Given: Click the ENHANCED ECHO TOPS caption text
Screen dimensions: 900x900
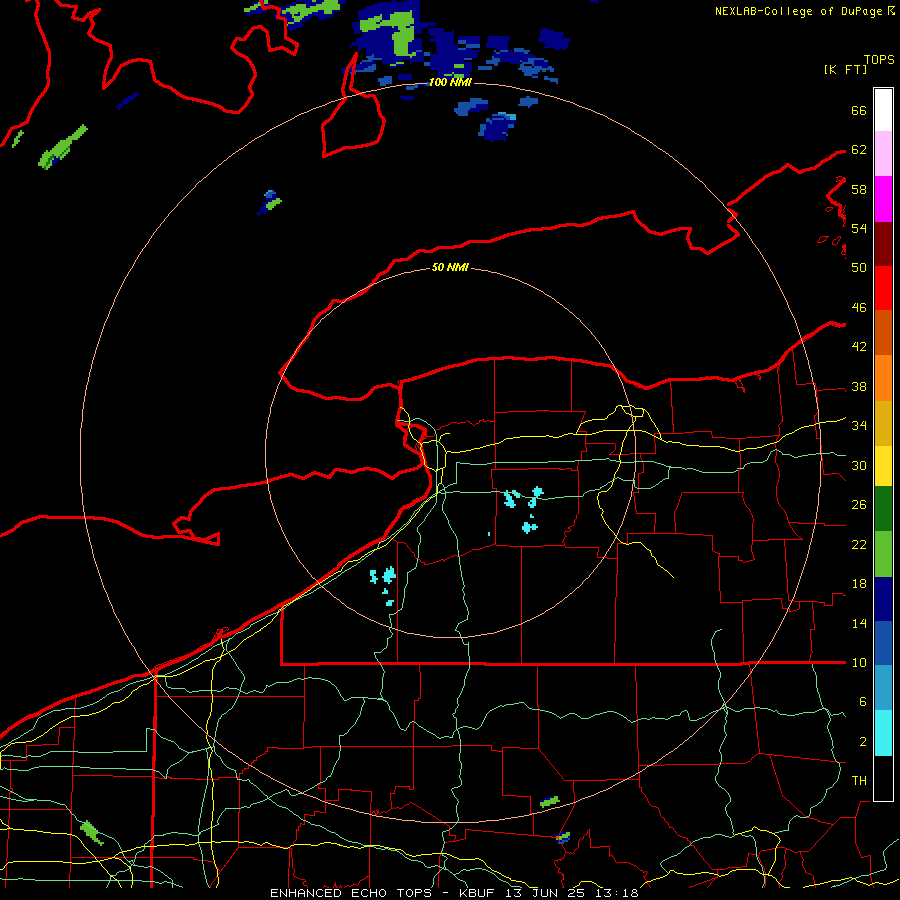Looking at the screenshot, I should [351, 893].
